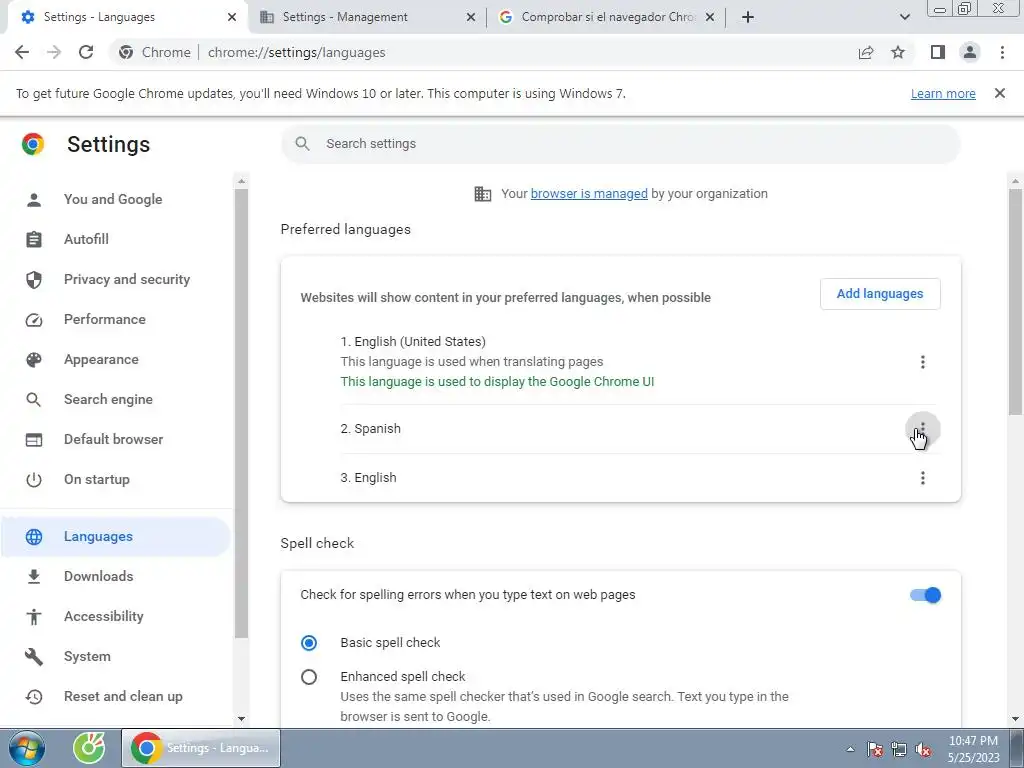Viewport: 1024px width, 768px height.
Task: Reload the settings page
Action: click(86, 52)
